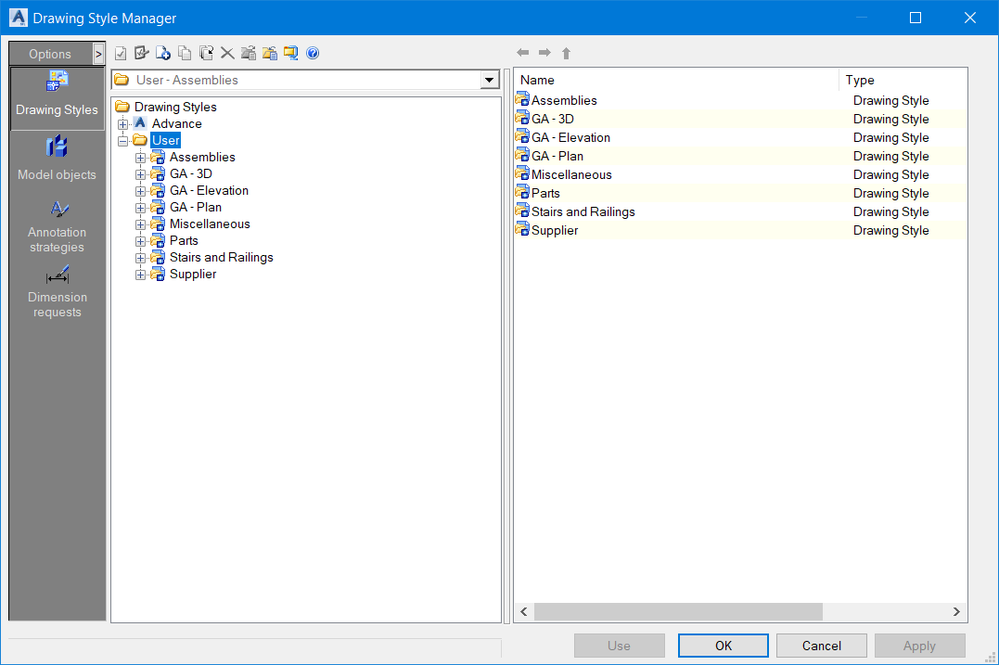Select Miscellaneous in the tree
This screenshot has height=665, width=999.
pos(210,224)
